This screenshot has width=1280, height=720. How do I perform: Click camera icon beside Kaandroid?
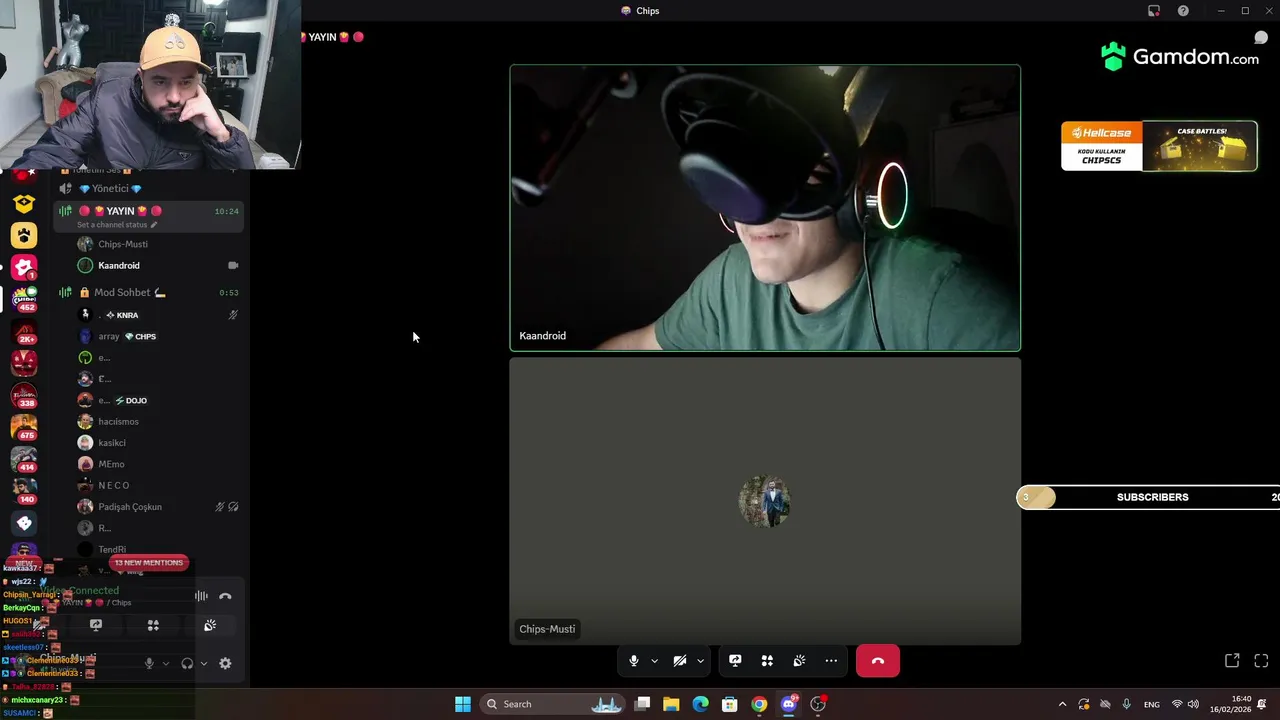[233, 265]
